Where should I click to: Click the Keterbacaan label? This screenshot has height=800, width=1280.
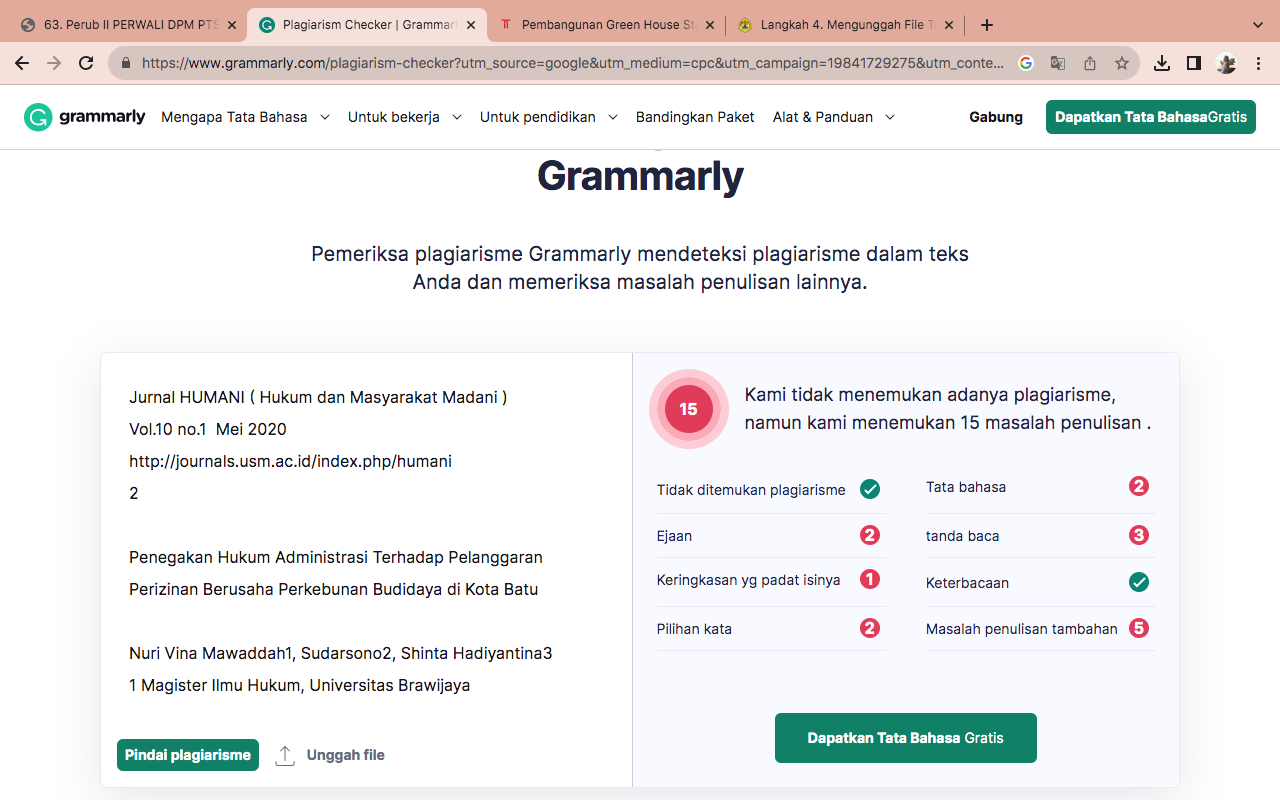(x=967, y=582)
